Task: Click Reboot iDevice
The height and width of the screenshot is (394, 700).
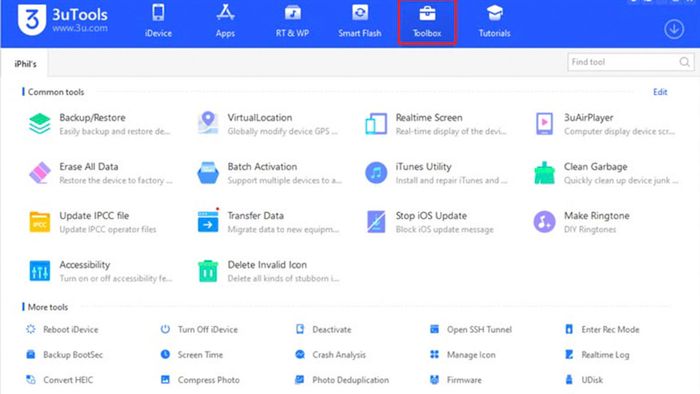Action: point(62,329)
